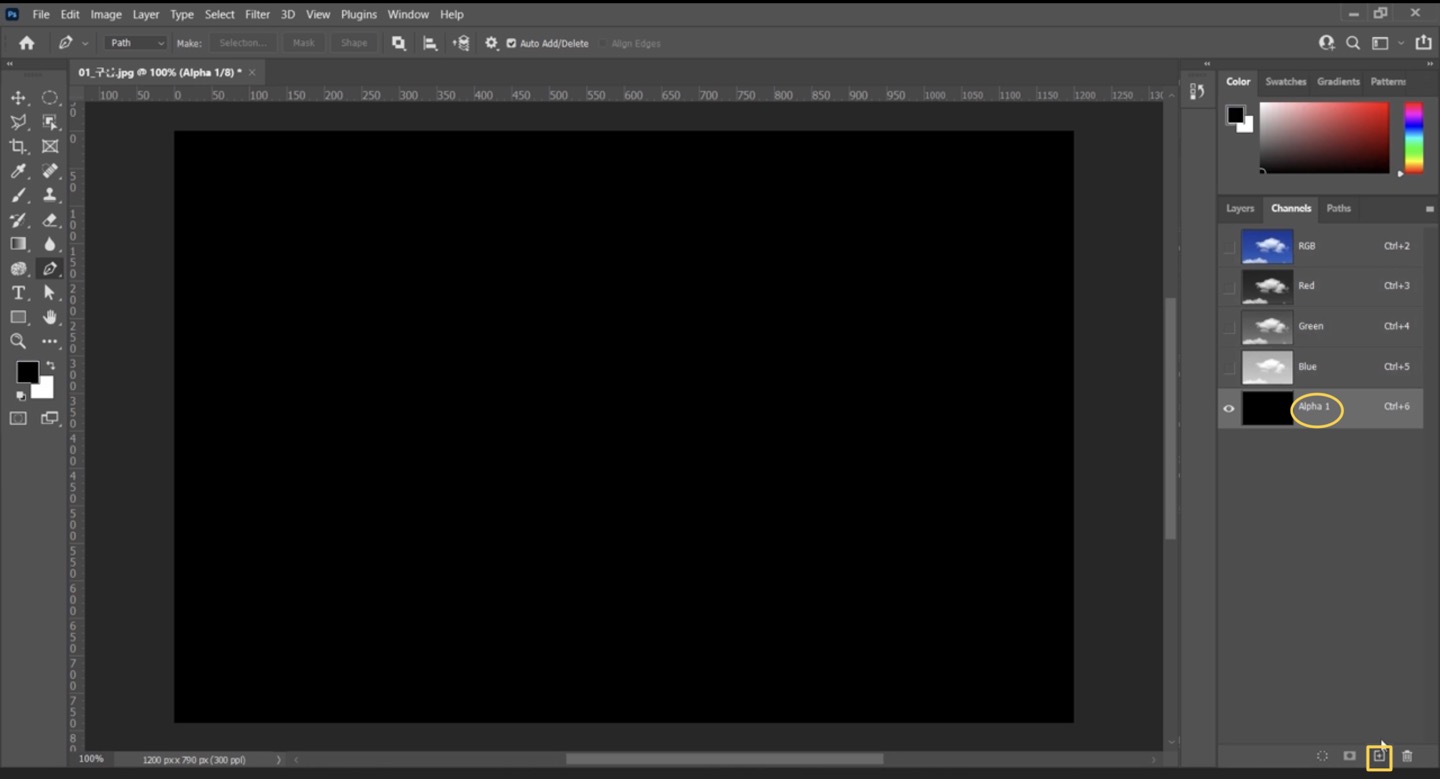Viewport: 1440px width, 779px height.
Task: Select the Sponge tool
Action: 18,268
